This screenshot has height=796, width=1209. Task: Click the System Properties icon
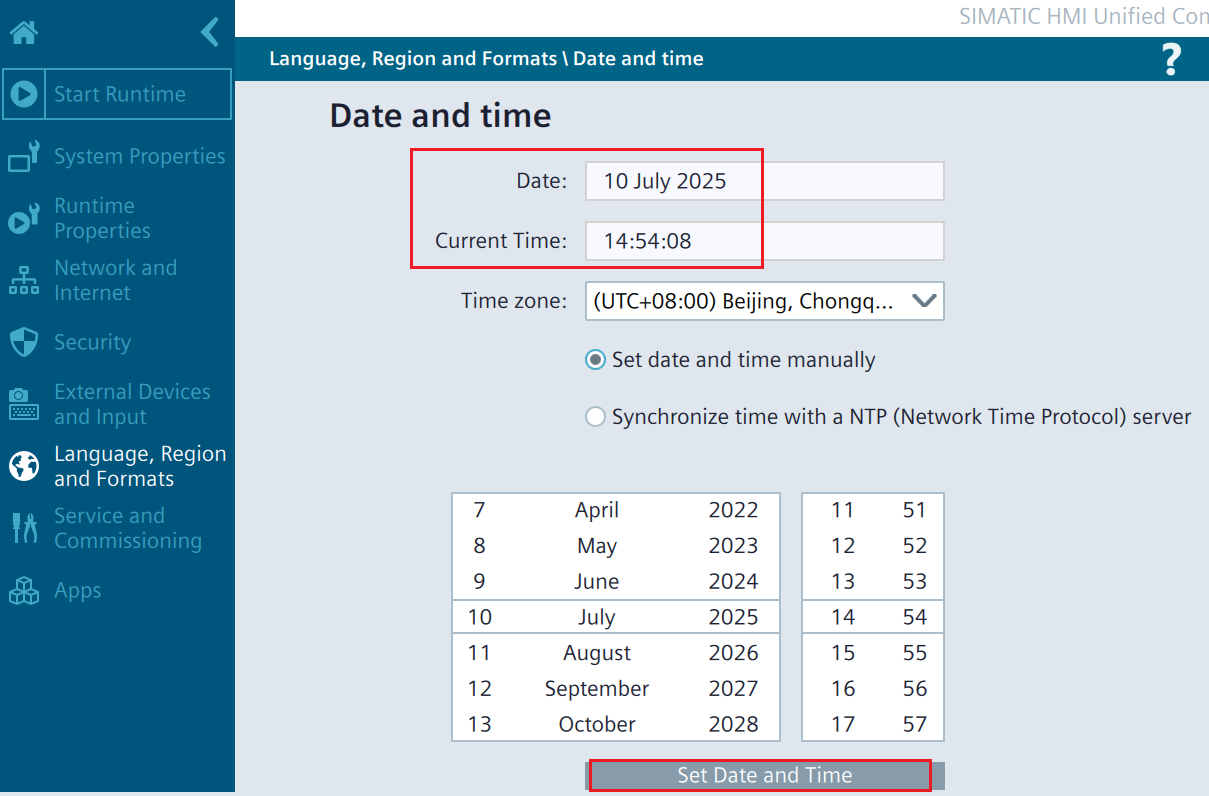24,156
